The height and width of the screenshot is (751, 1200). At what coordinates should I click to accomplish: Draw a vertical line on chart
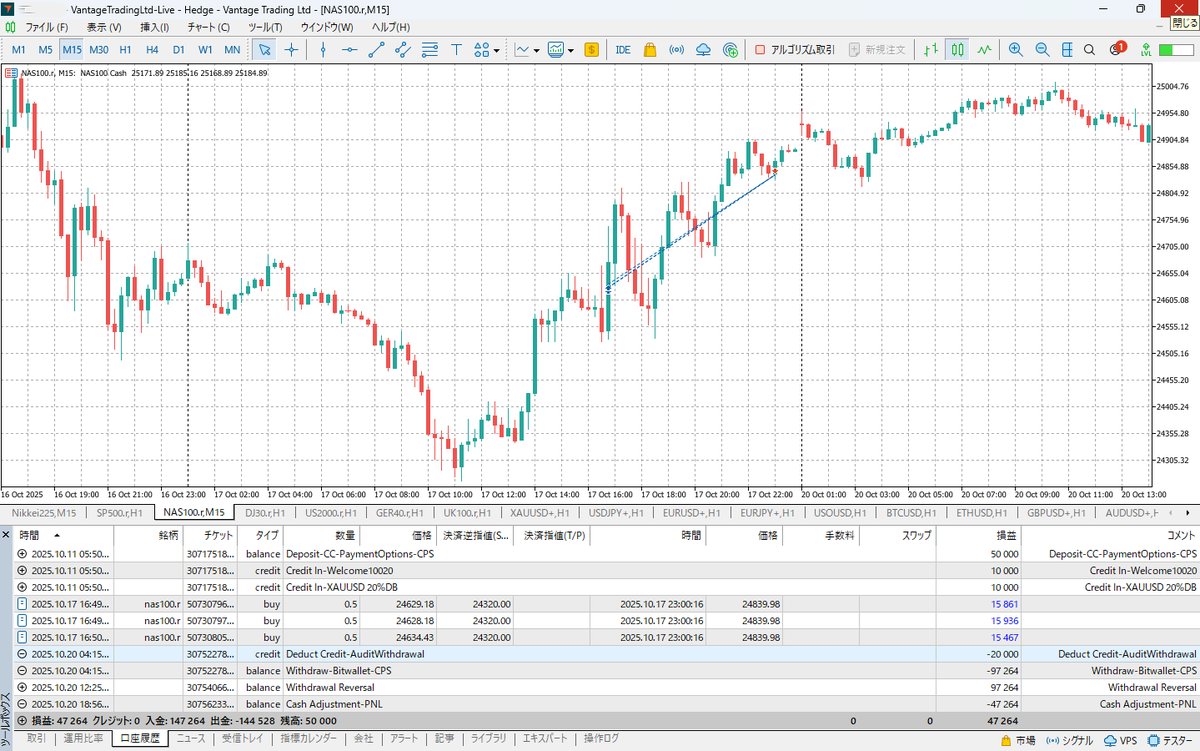coord(324,49)
